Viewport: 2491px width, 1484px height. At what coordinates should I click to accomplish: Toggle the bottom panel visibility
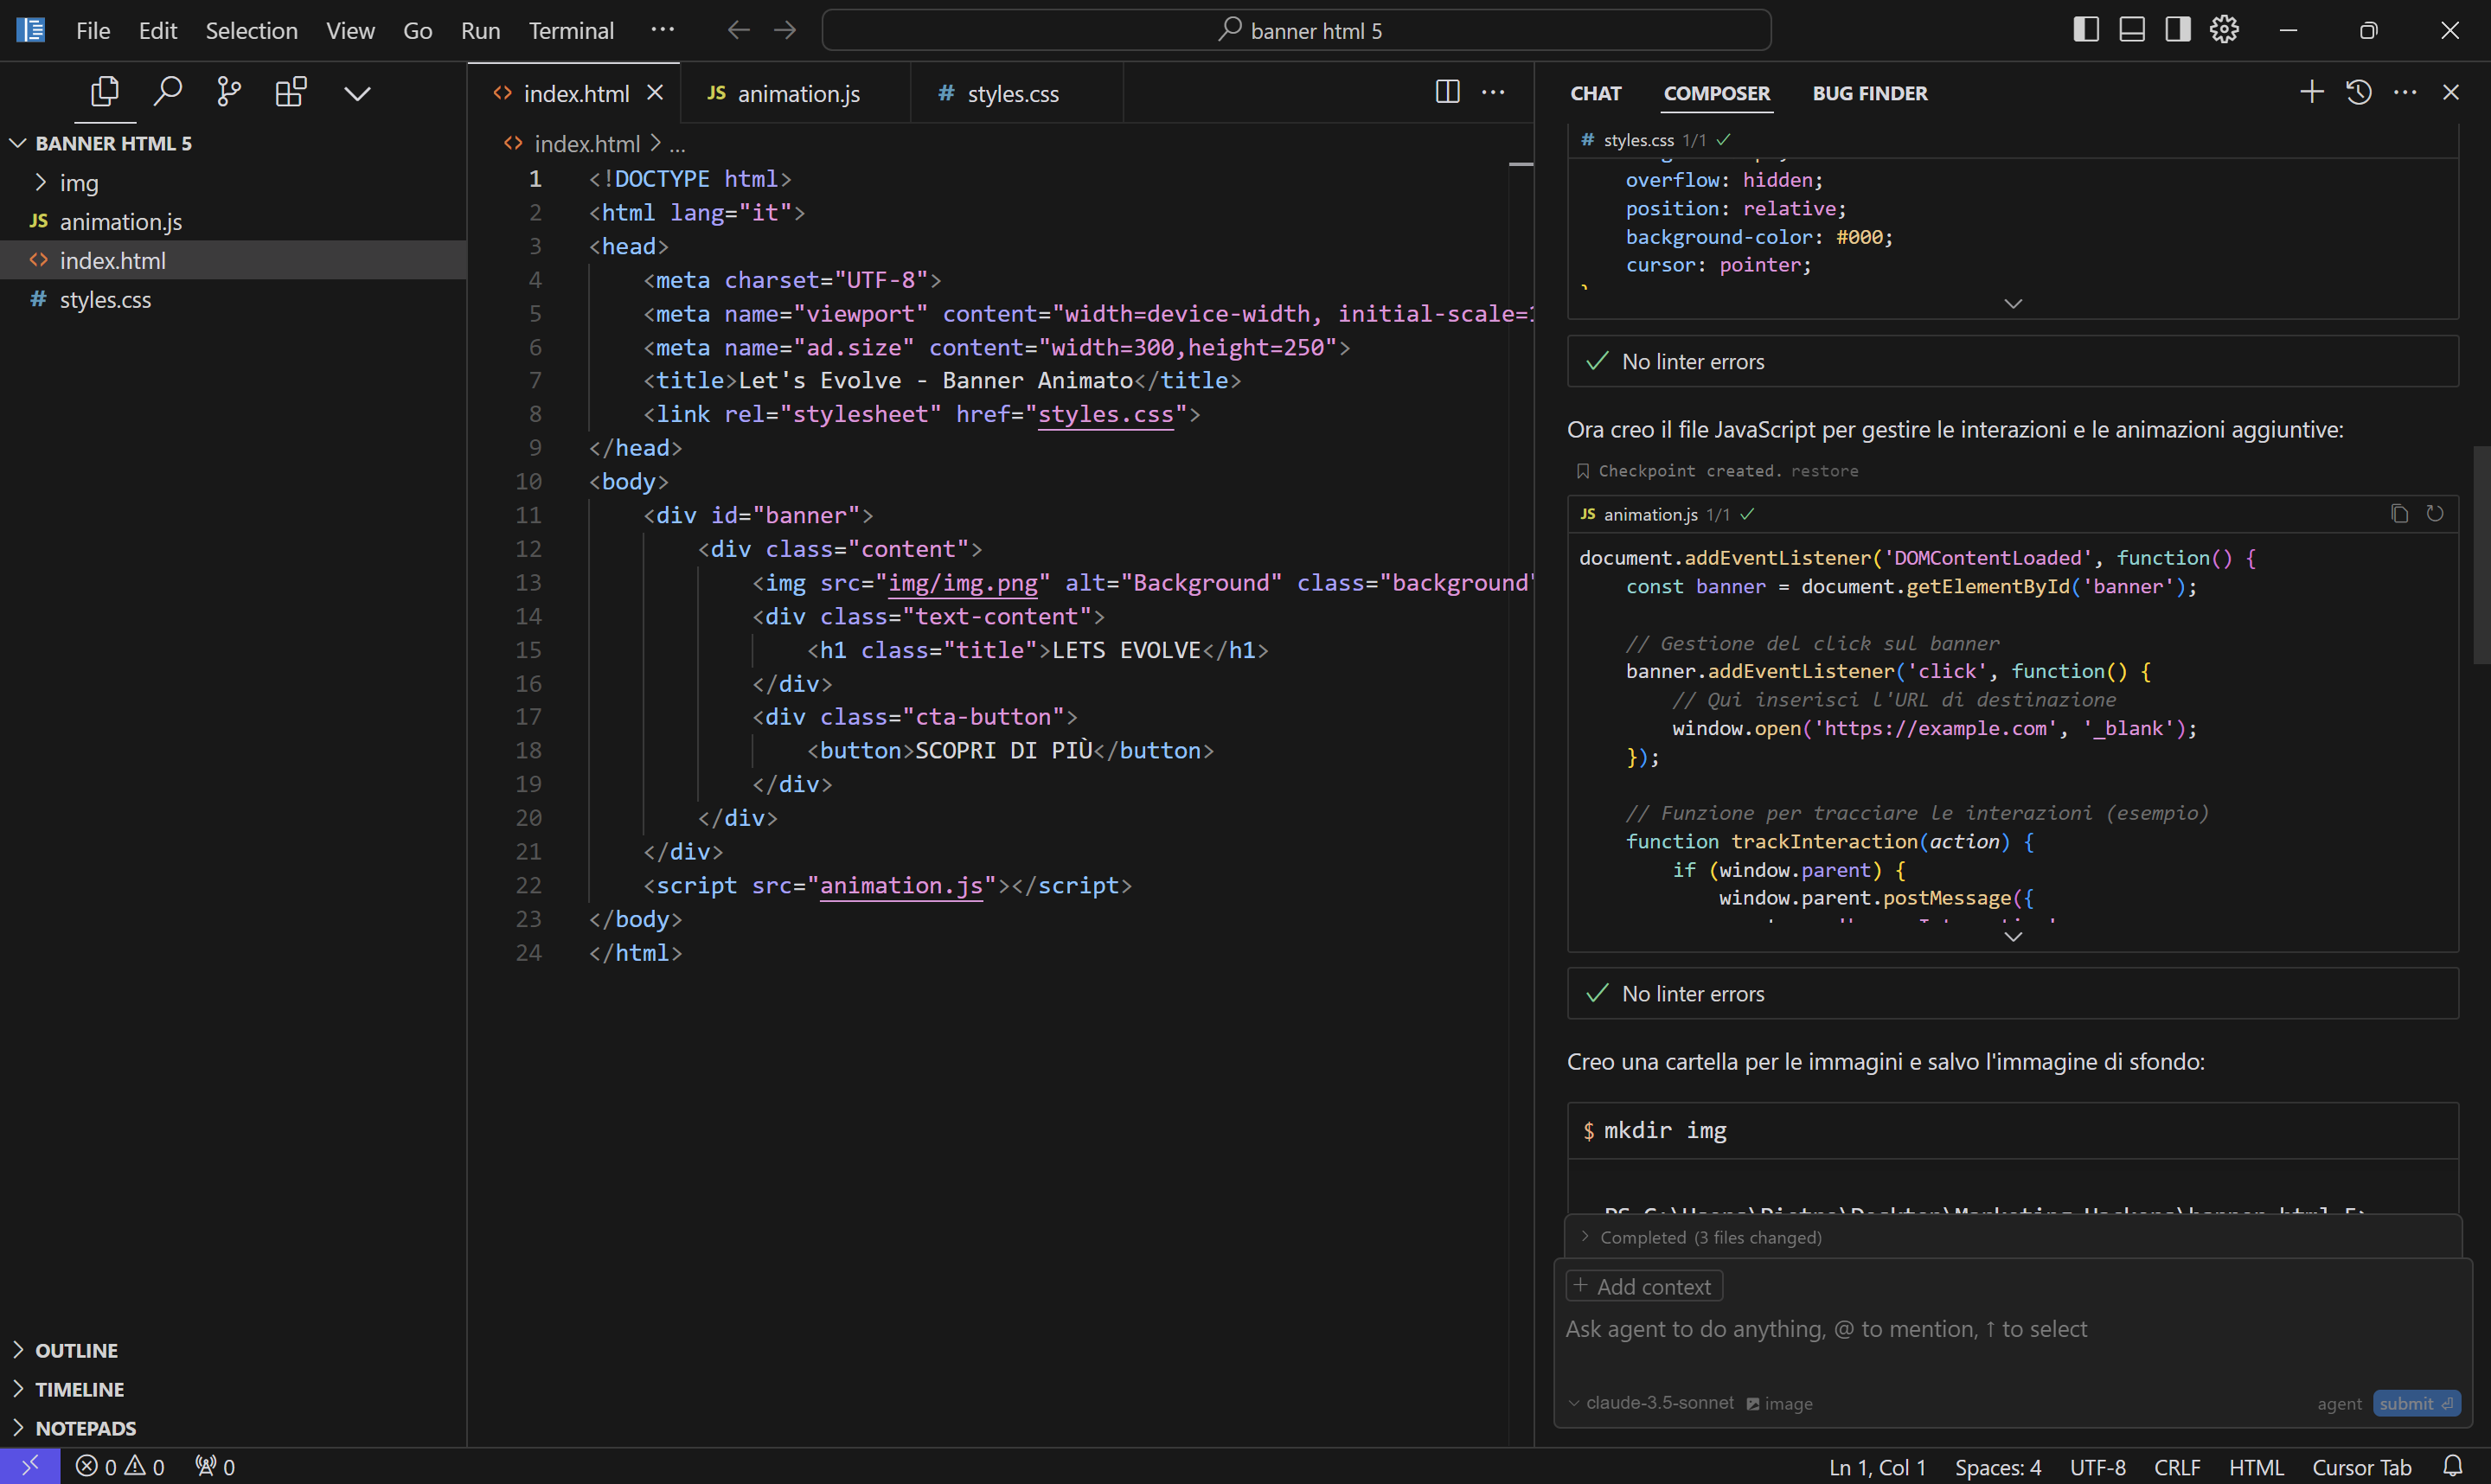tap(2131, 29)
